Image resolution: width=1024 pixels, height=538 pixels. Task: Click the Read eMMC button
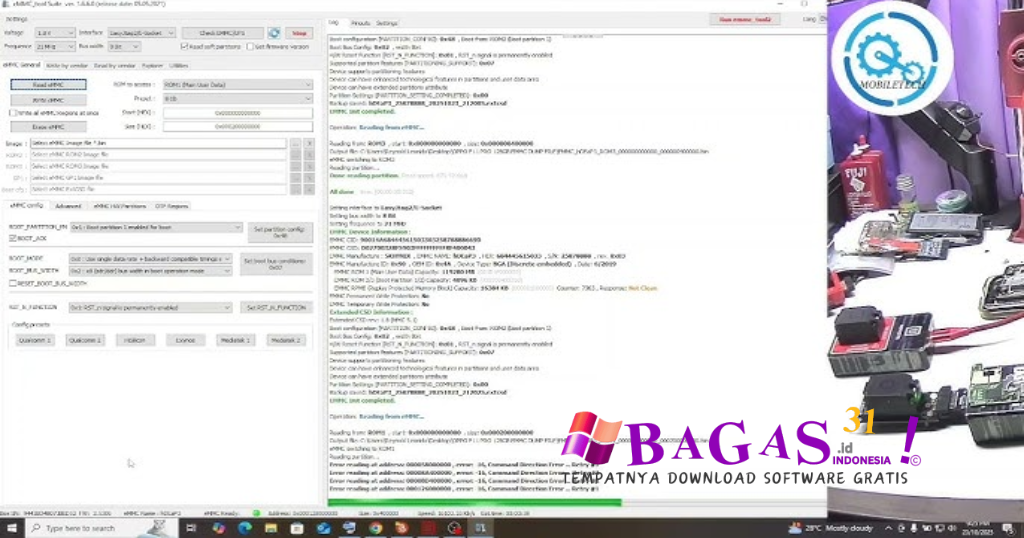48,85
